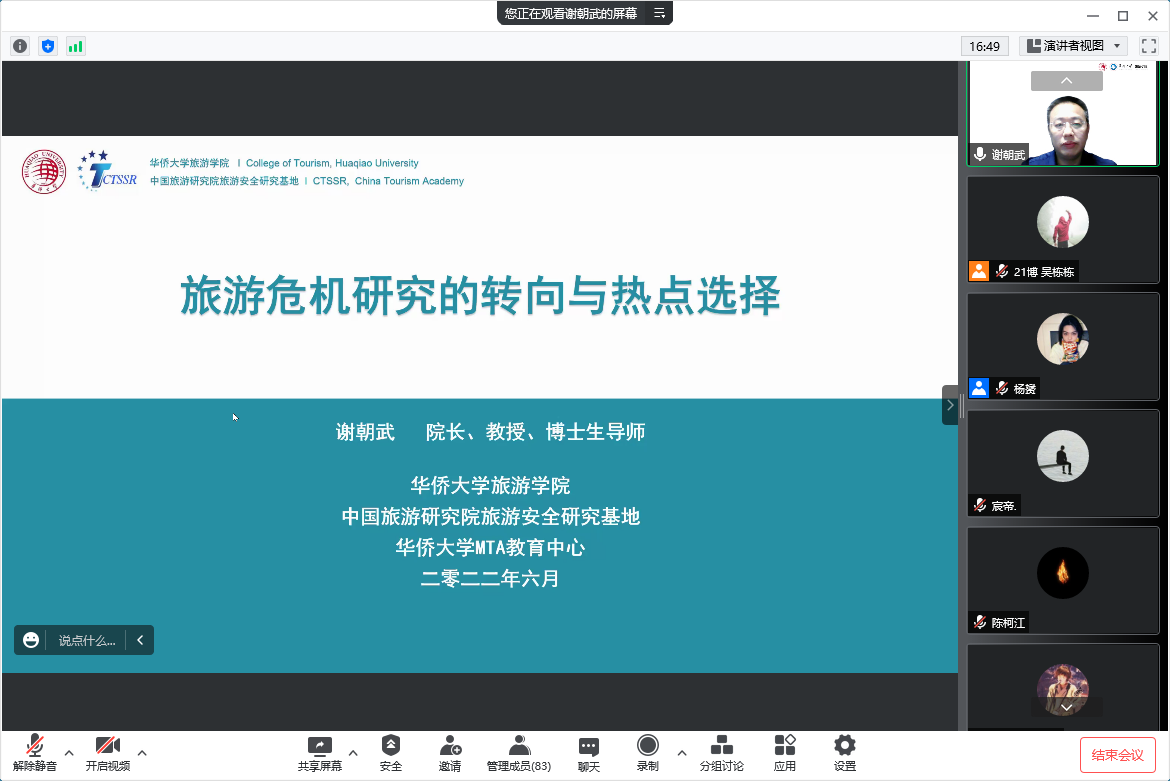The image size is (1170, 781).
Task: Open meeting Settings (设置)
Action: (845, 753)
